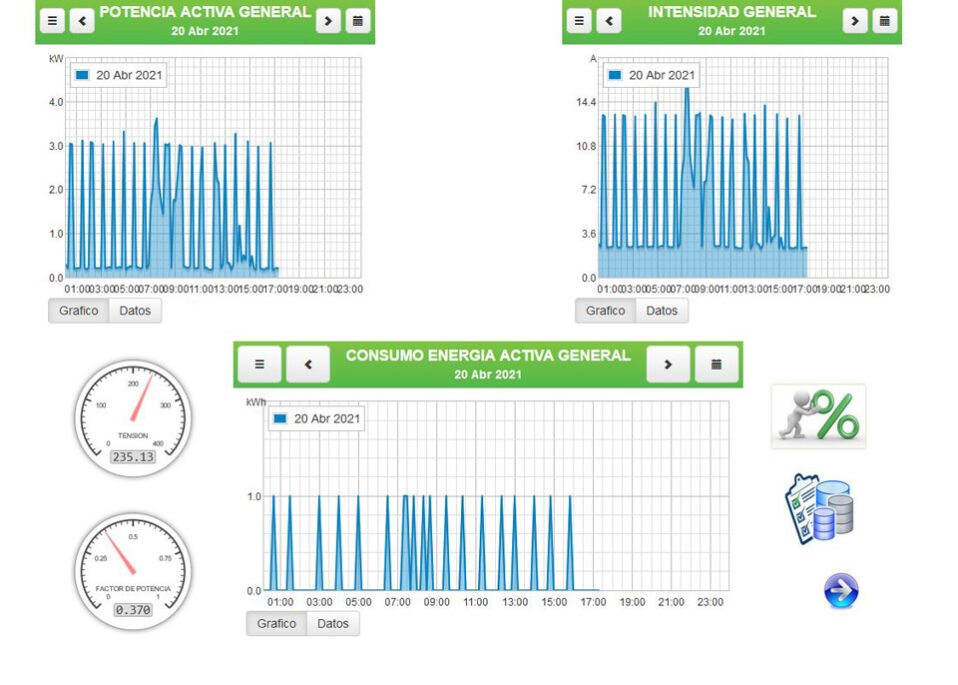Go to previous day in Intensidad General
Image resolution: width=958 pixels, height=685 pixels.
pos(609,21)
